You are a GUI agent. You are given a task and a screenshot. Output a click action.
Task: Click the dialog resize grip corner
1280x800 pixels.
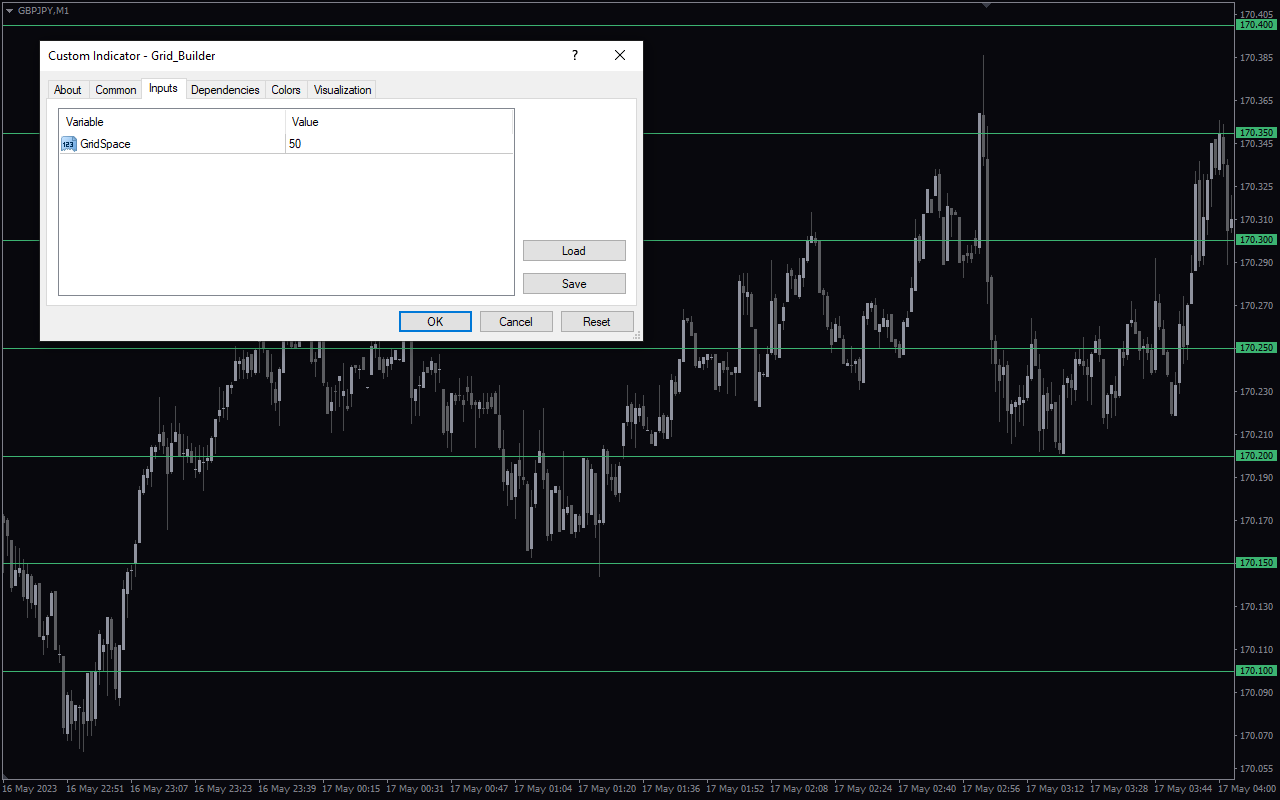637,336
